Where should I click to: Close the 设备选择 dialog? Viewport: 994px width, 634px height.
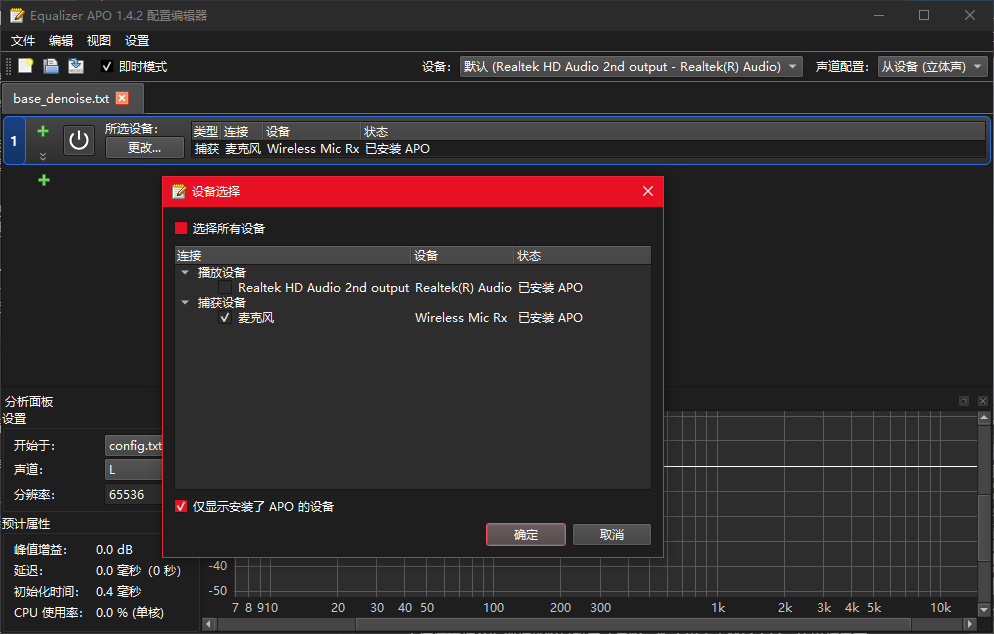point(647,191)
